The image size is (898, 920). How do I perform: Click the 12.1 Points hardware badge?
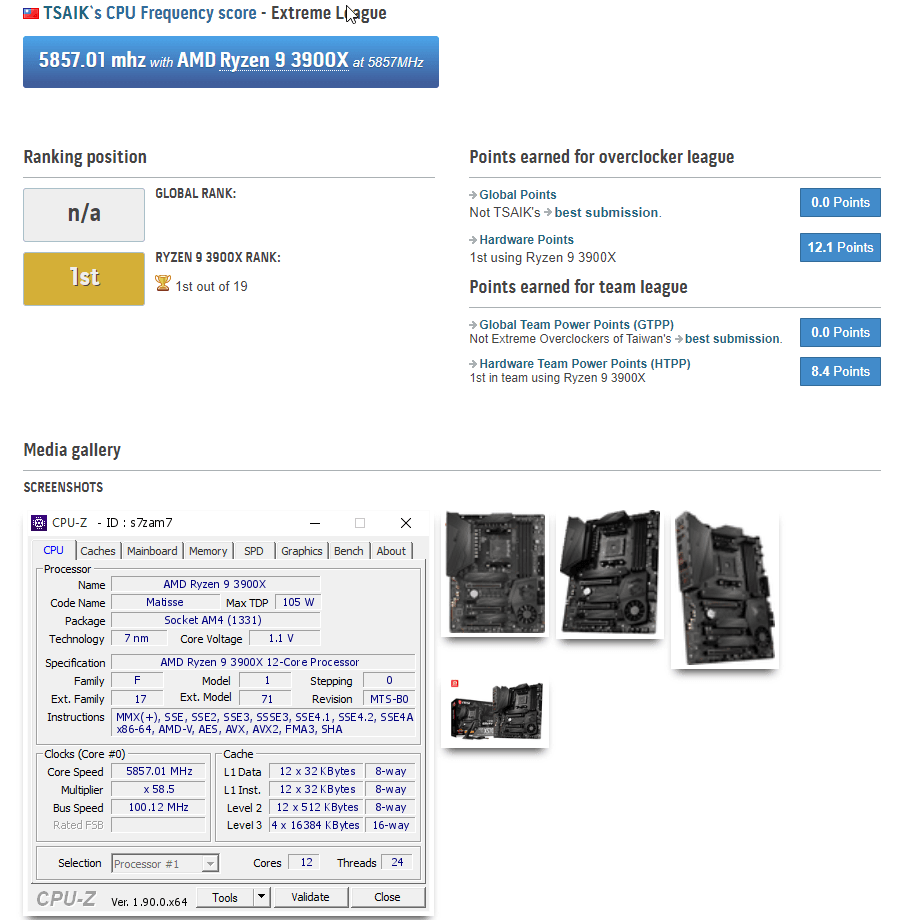[x=839, y=247]
